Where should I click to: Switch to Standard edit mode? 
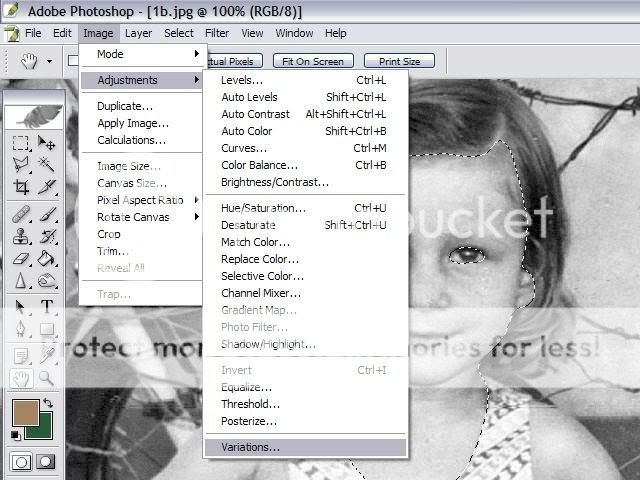[x=21, y=462]
